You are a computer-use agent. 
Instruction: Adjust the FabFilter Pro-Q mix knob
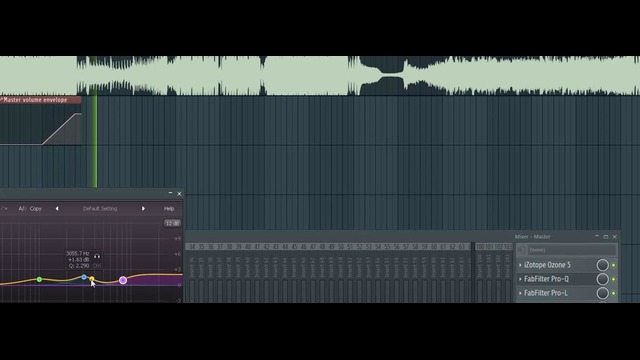(602, 279)
